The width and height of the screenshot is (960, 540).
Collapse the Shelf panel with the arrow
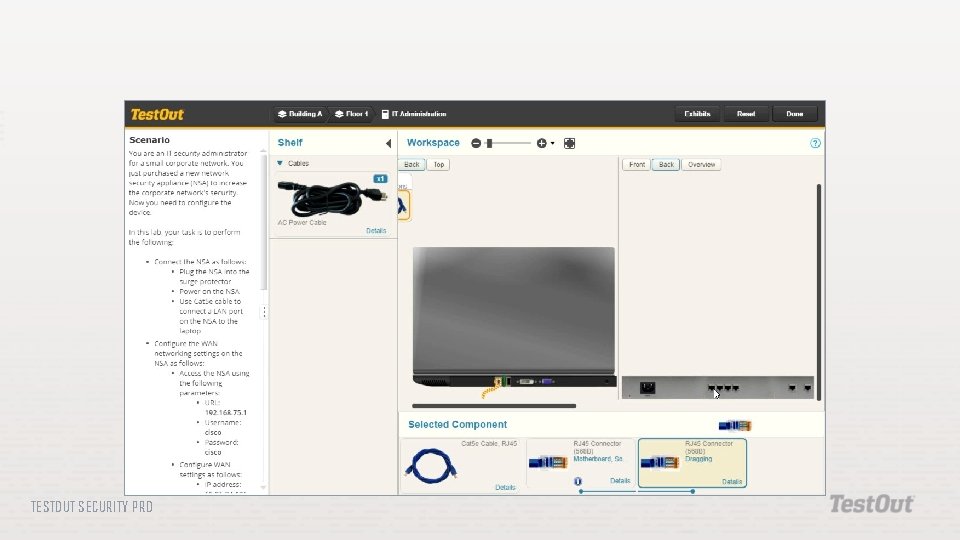(388, 143)
